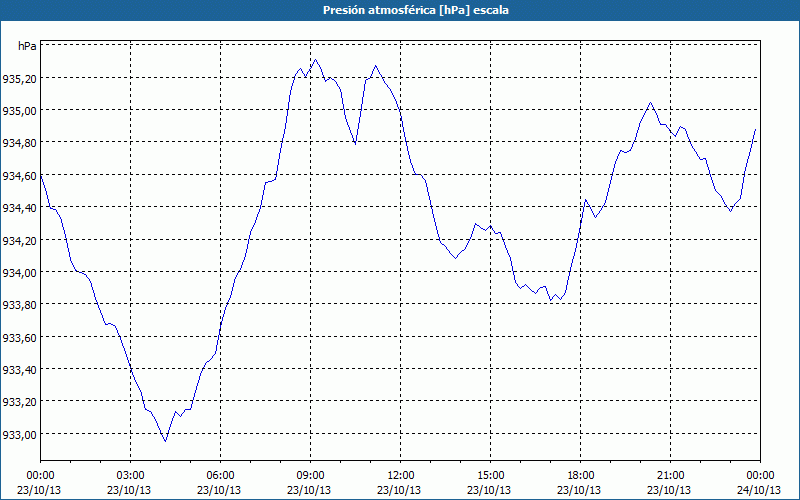Image resolution: width=800 pixels, height=500 pixels.
Task: Click the 18:00 time axis label
Action: tap(581, 475)
